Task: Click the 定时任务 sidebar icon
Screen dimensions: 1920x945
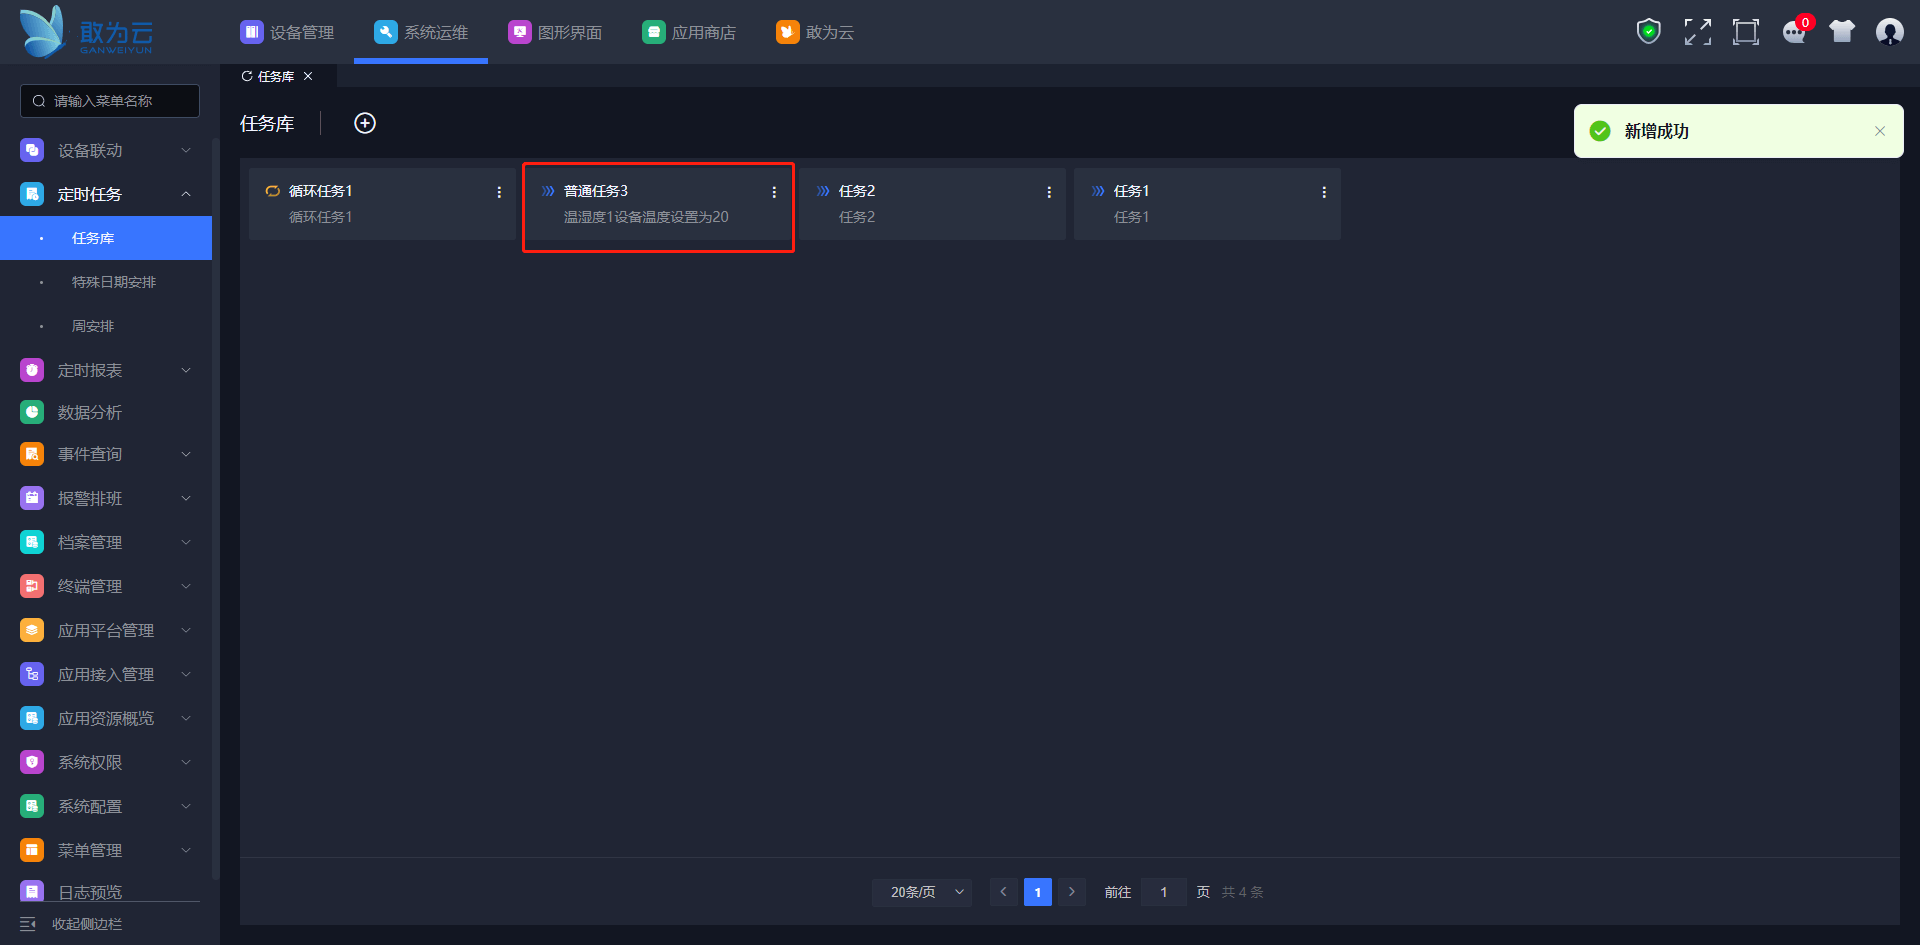Action: click(x=32, y=194)
